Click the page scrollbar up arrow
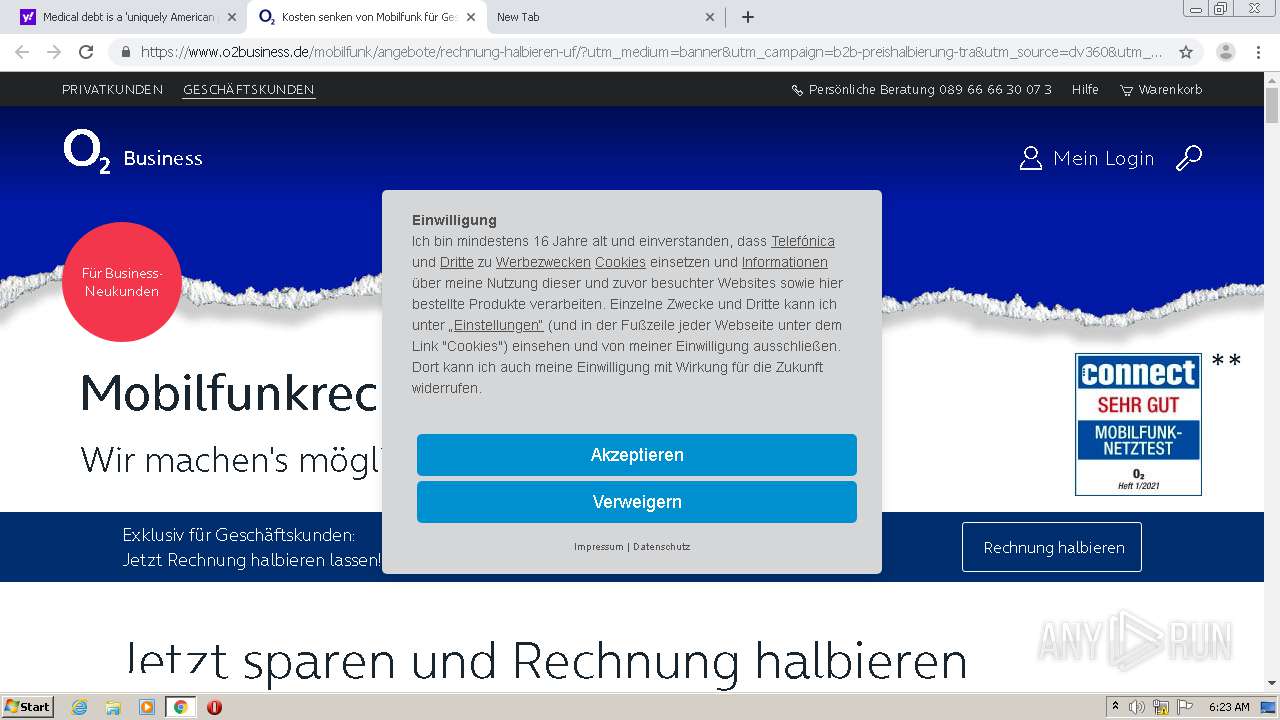The image size is (1280, 720). (1272, 81)
